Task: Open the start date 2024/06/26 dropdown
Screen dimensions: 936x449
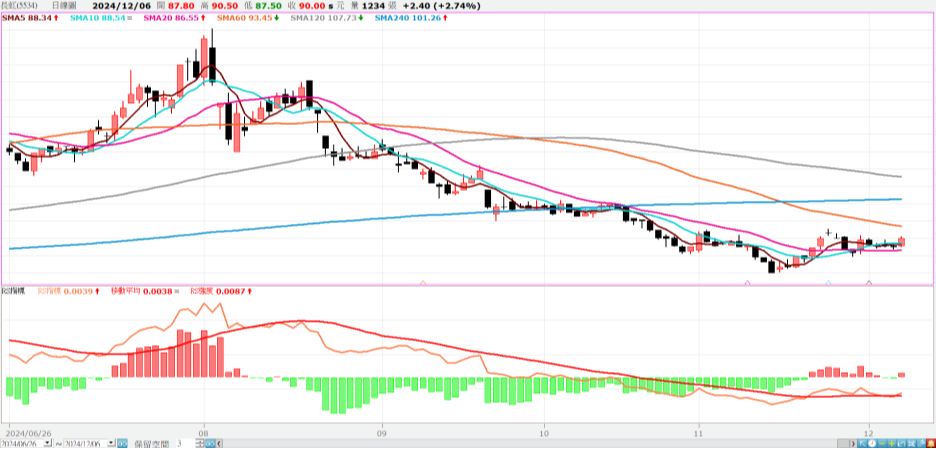Action: [x=47, y=443]
